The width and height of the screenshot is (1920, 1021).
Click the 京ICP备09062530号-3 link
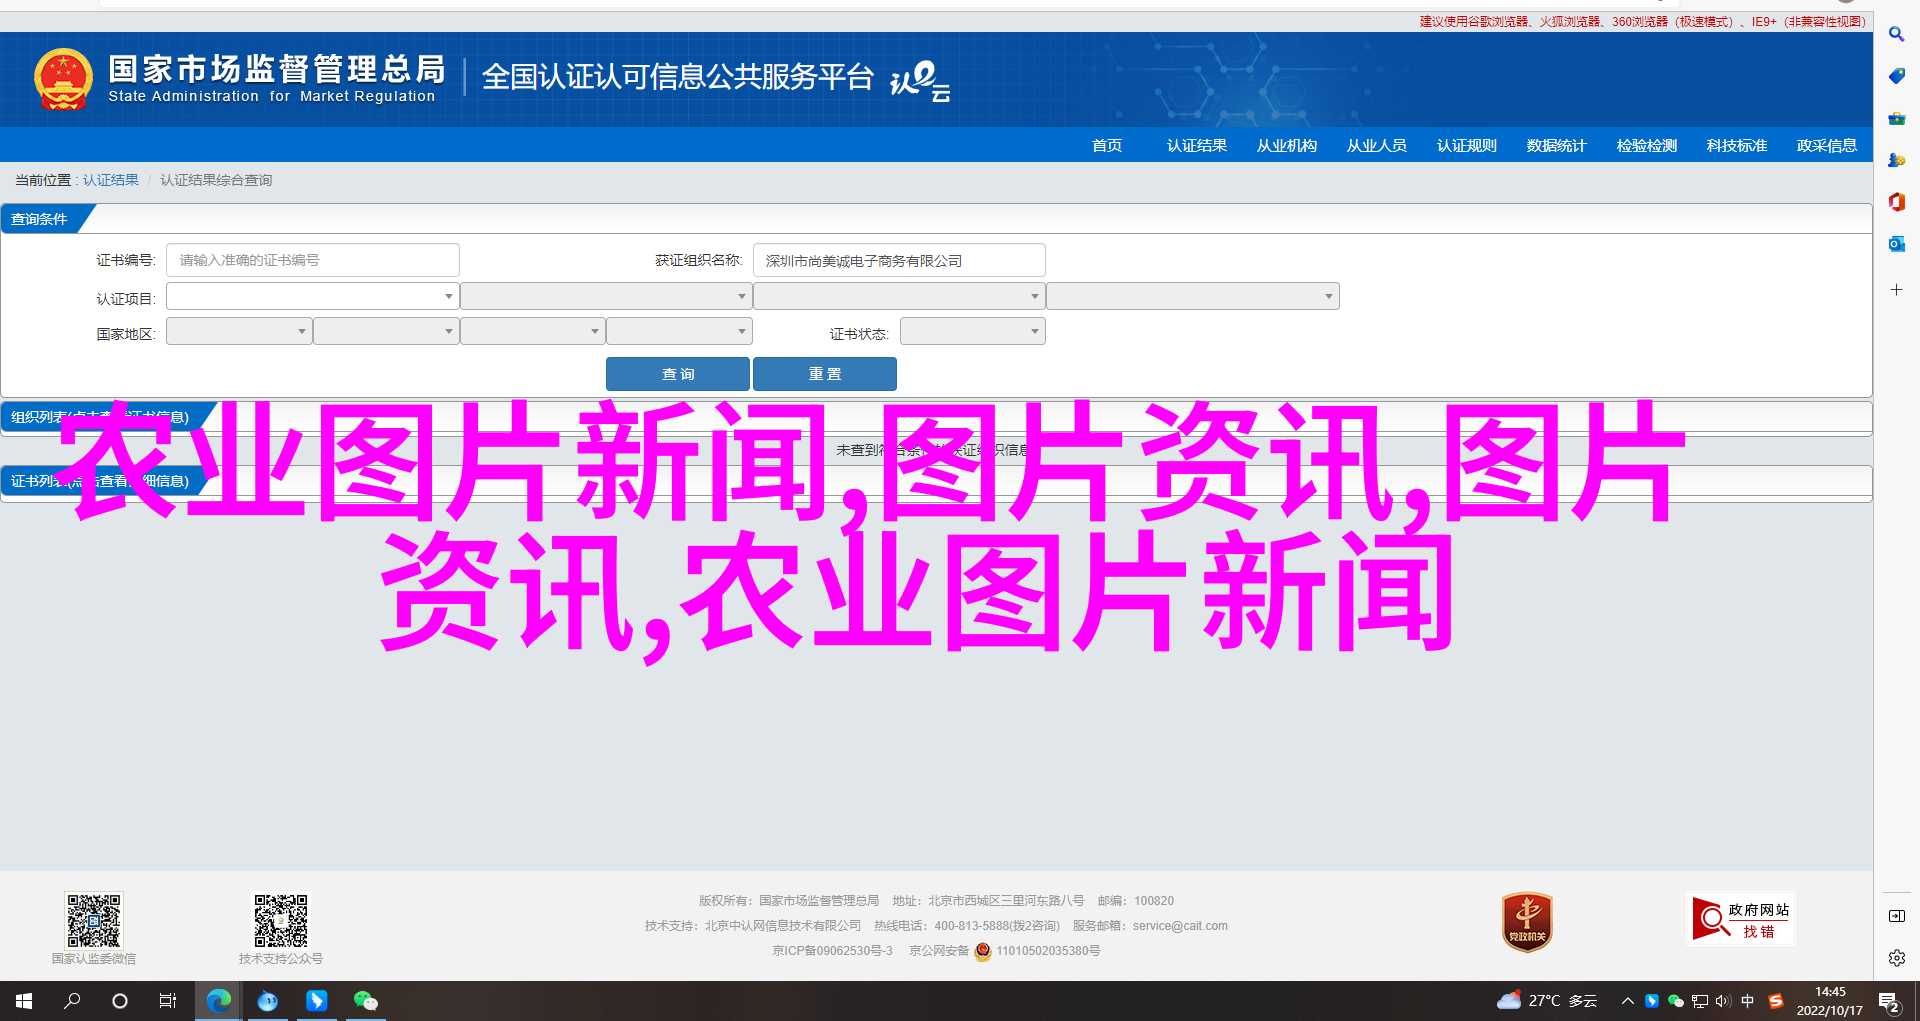832,951
